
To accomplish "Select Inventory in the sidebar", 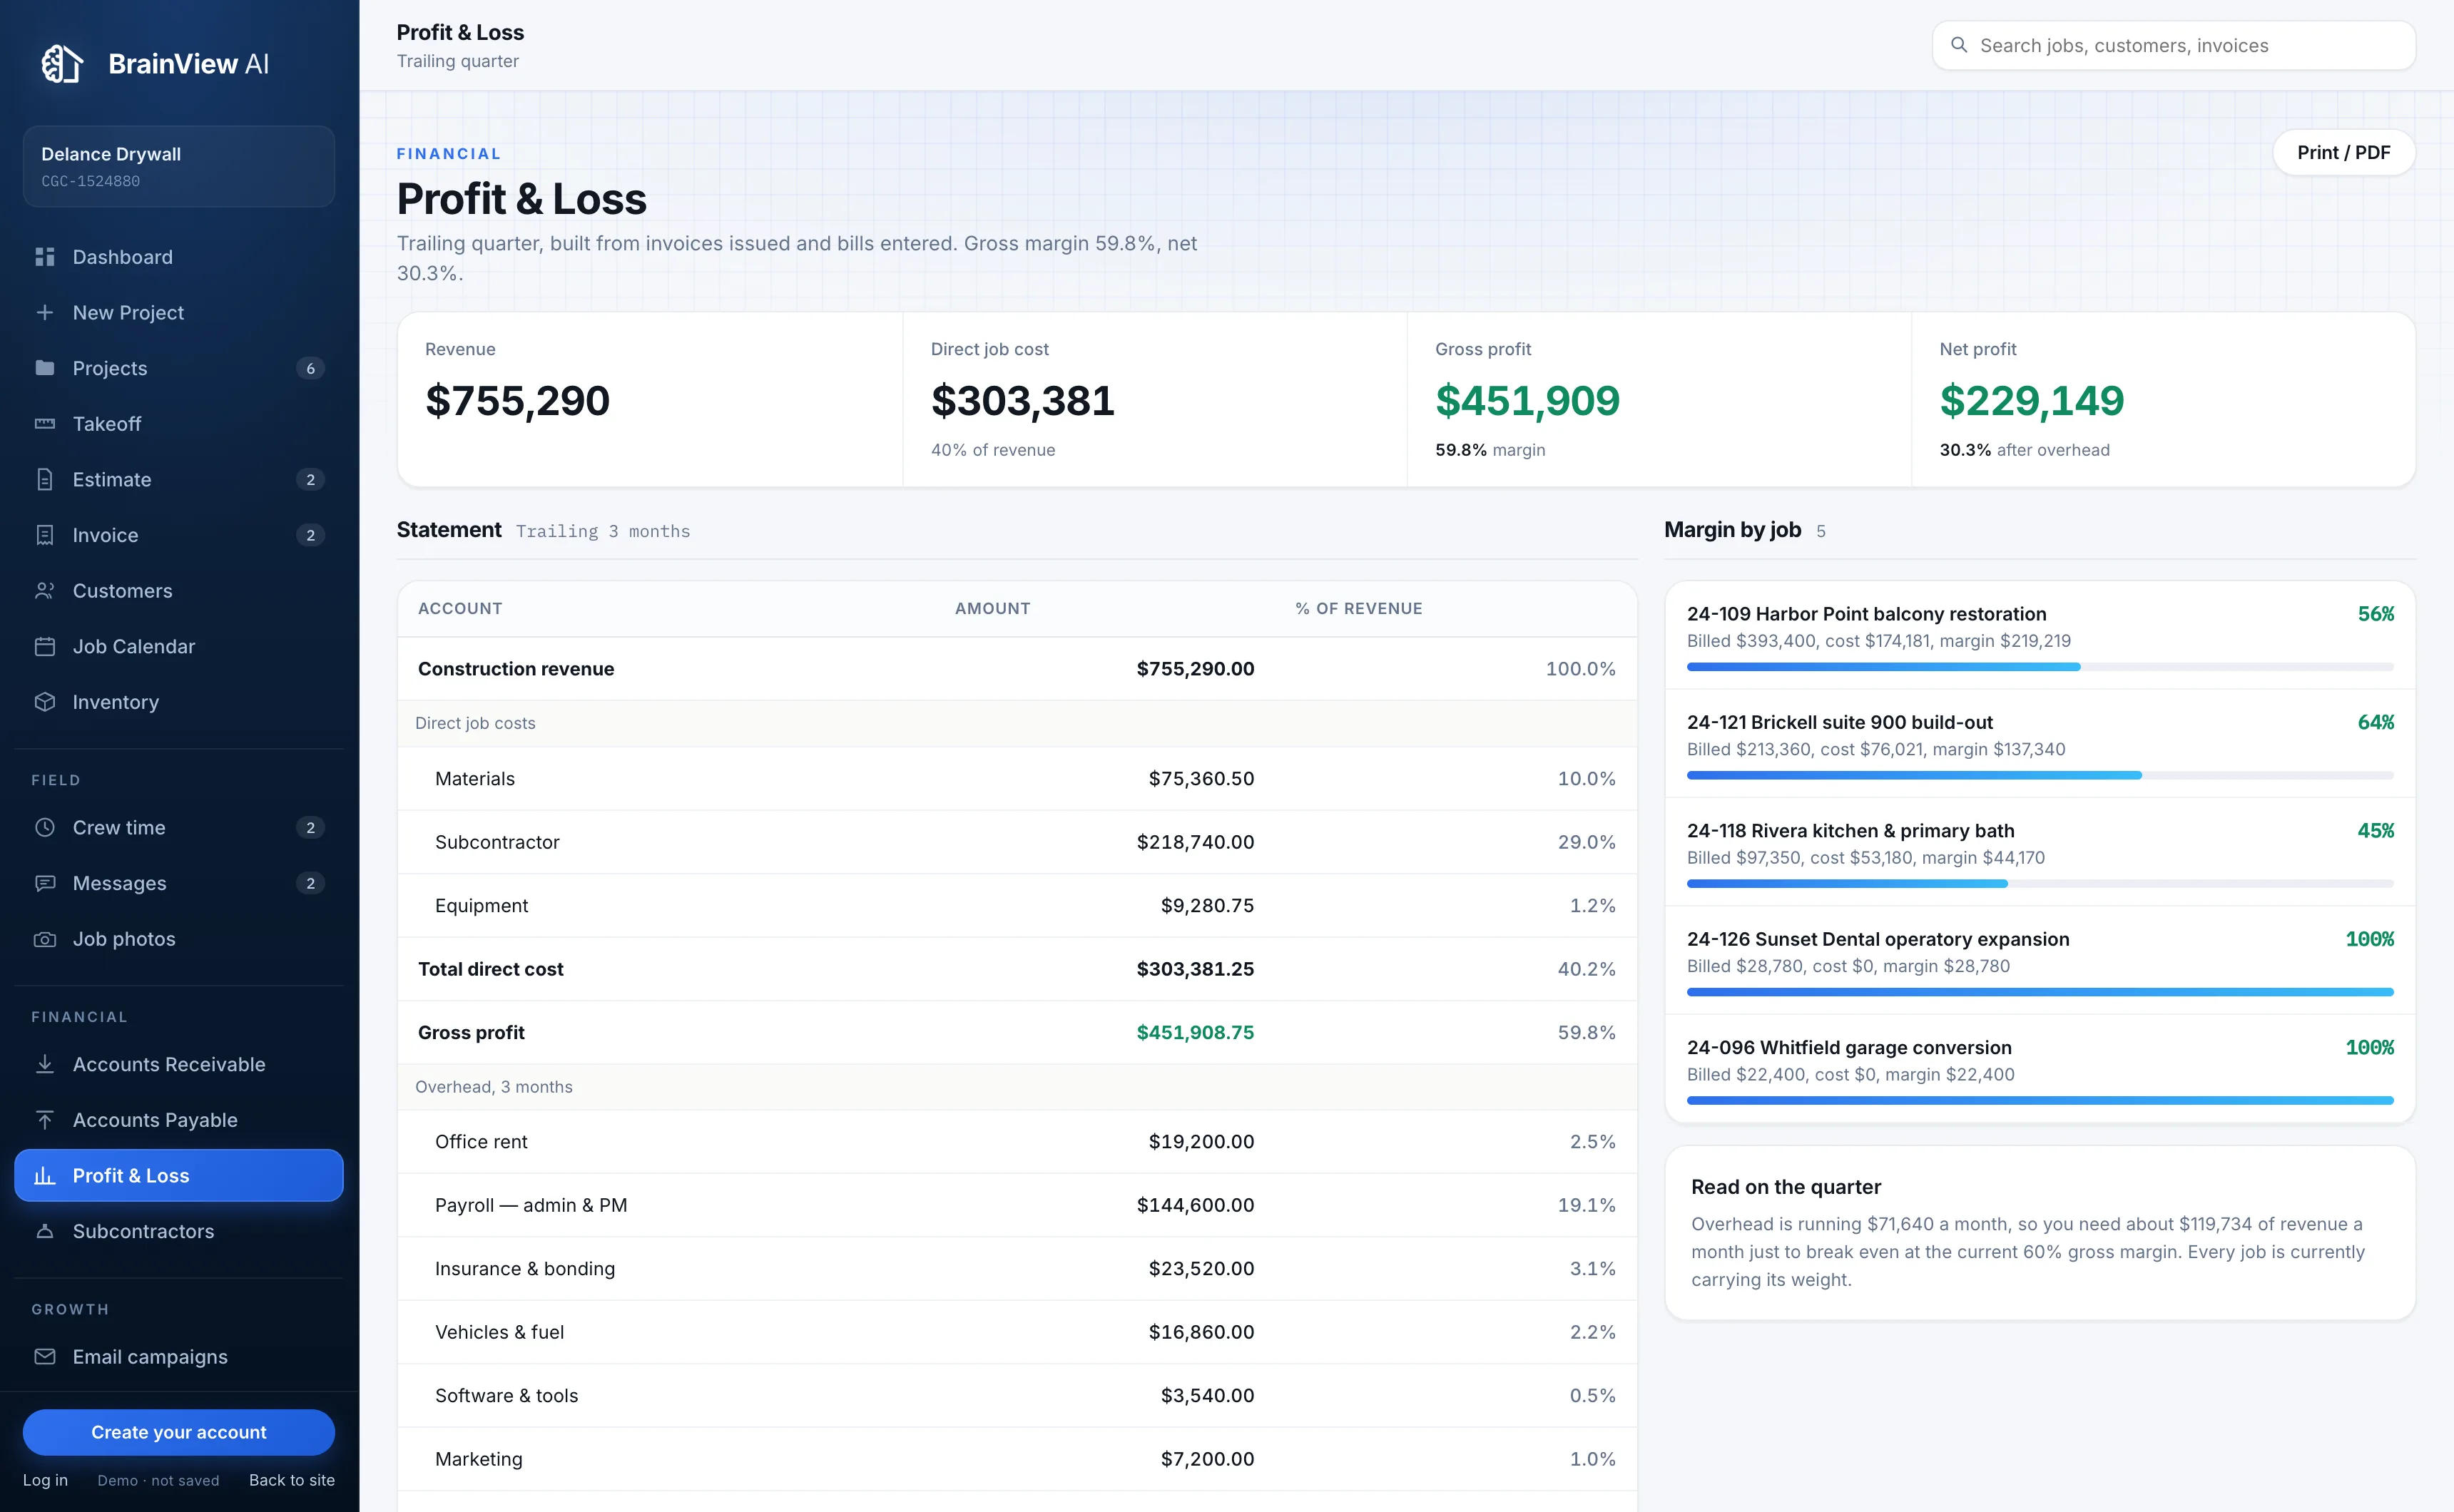I will click(179, 702).
